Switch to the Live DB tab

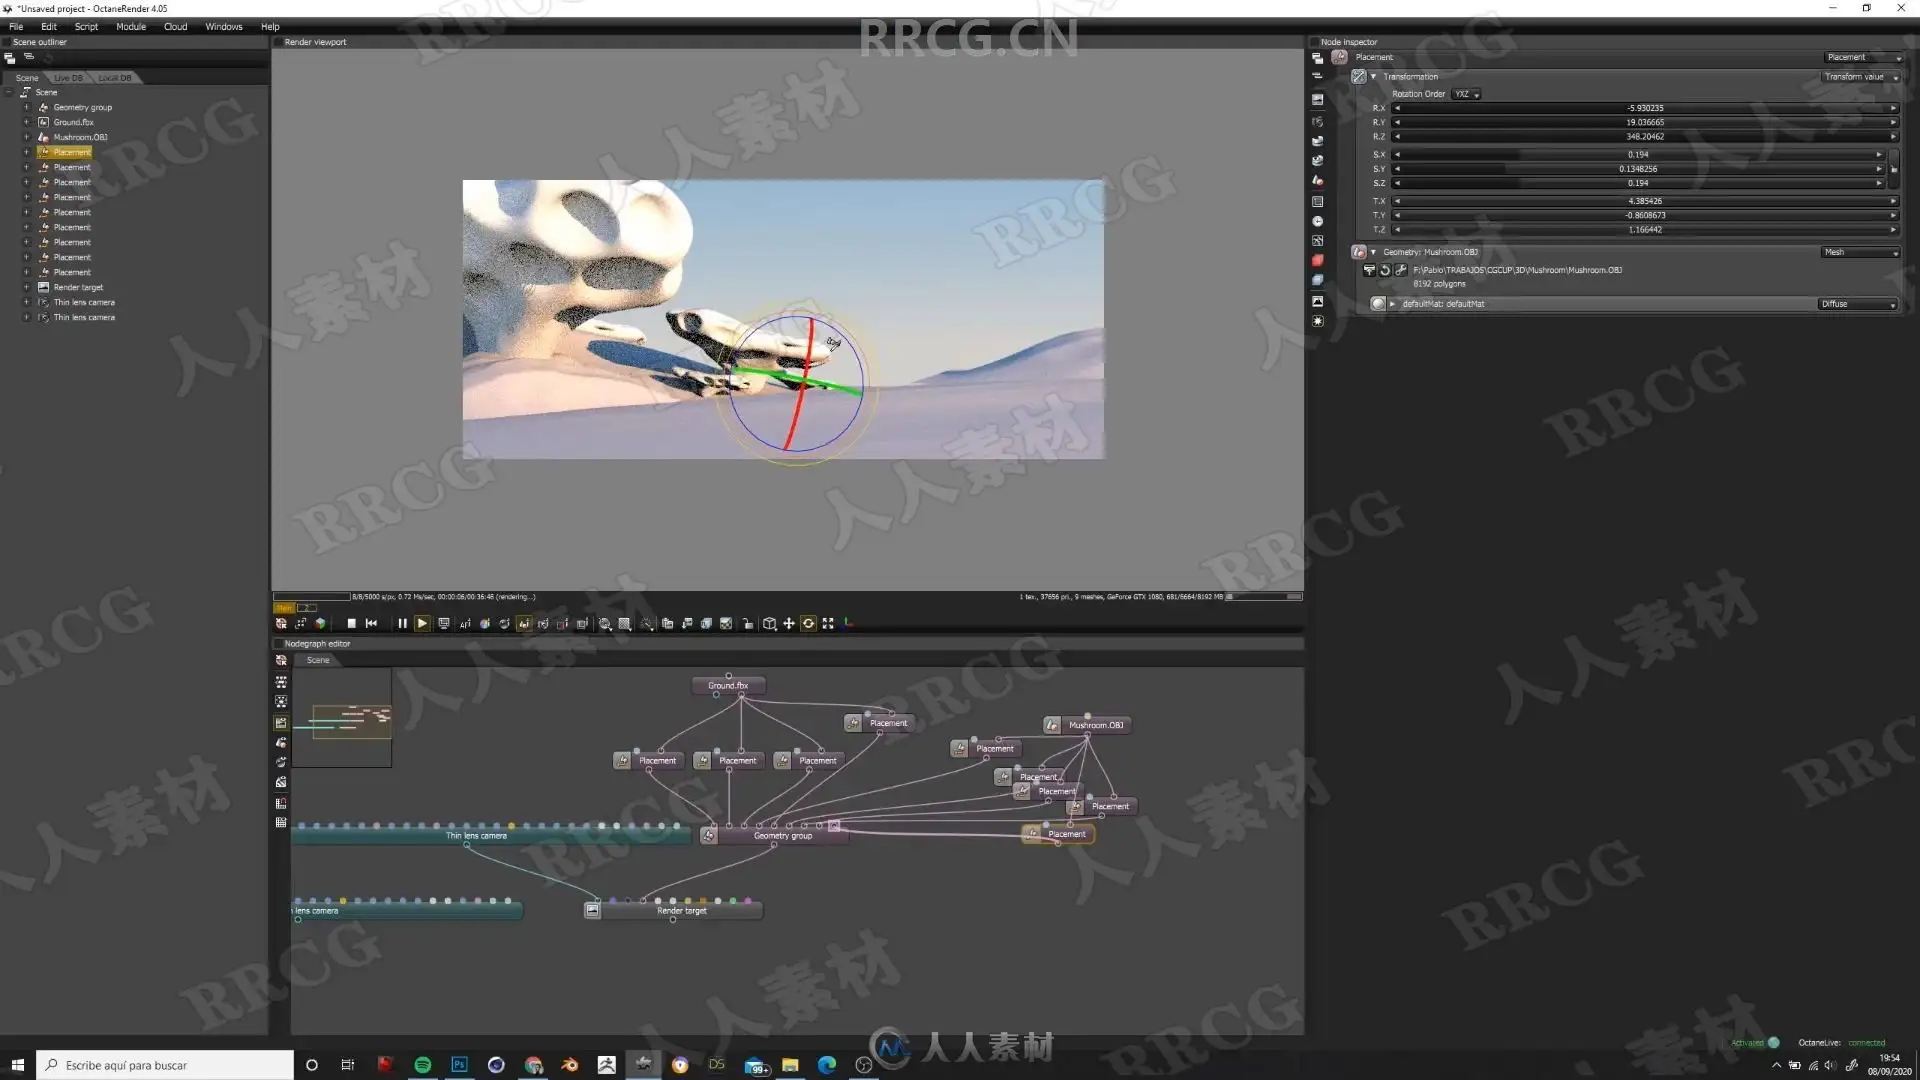point(68,78)
